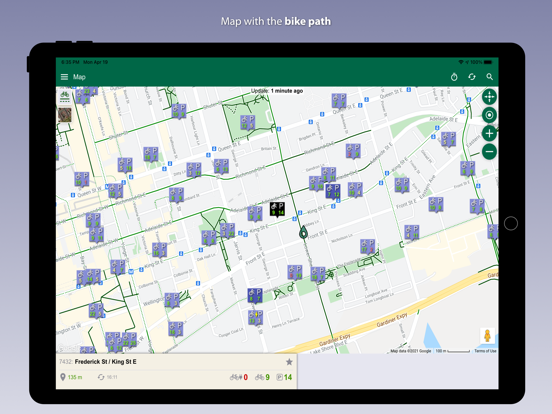Tap the four-arrow pan map button
Image resolution: width=552 pixels, height=414 pixels.
pyautogui.click(x=489, y=96)
